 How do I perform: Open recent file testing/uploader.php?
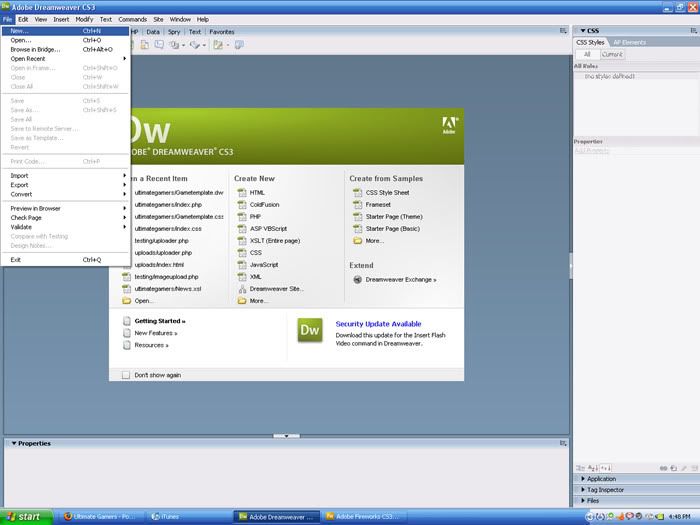coord(162,241)
